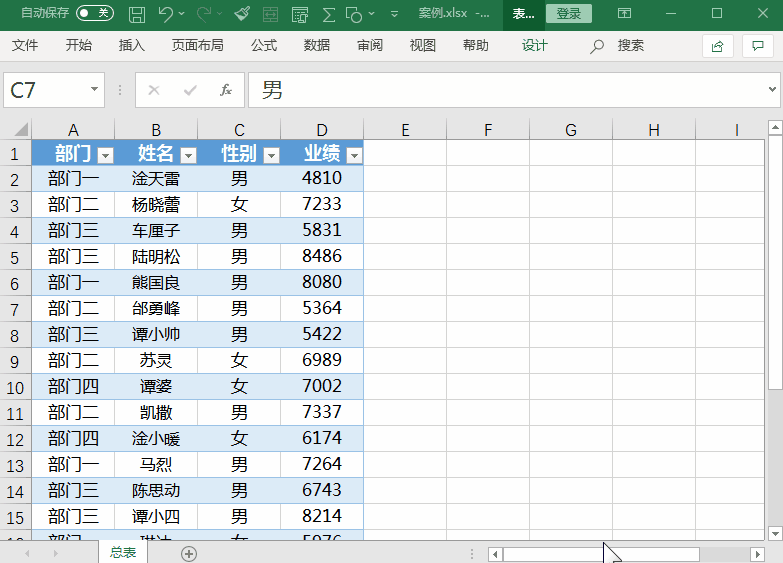Click cell containing 马烈

[156, 465]
